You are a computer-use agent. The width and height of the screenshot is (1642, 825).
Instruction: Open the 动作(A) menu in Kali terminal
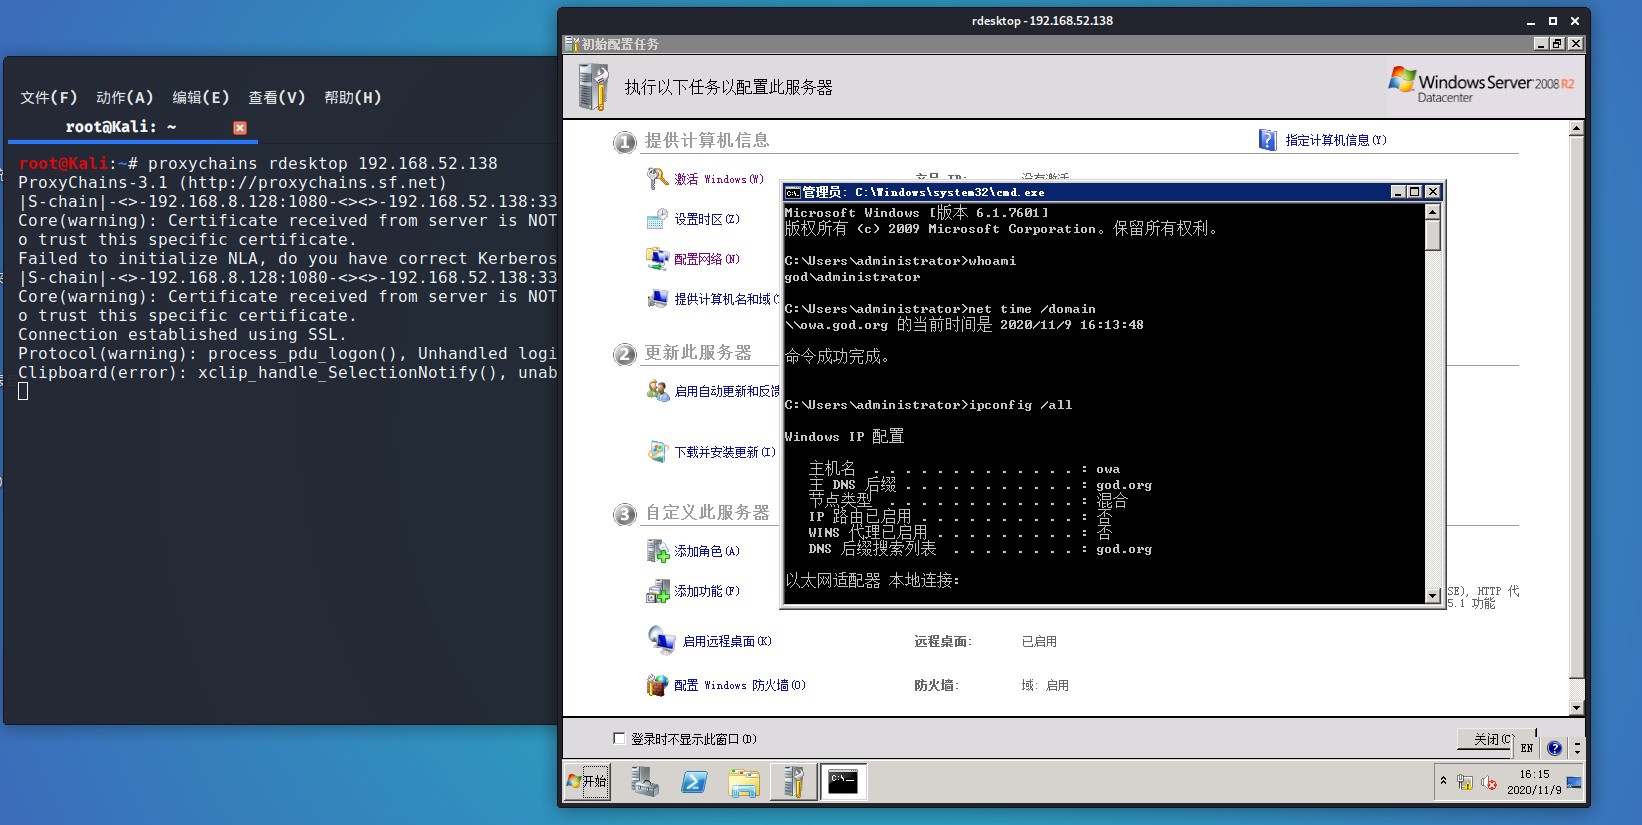pyautogui.click(x=124, y=97)
